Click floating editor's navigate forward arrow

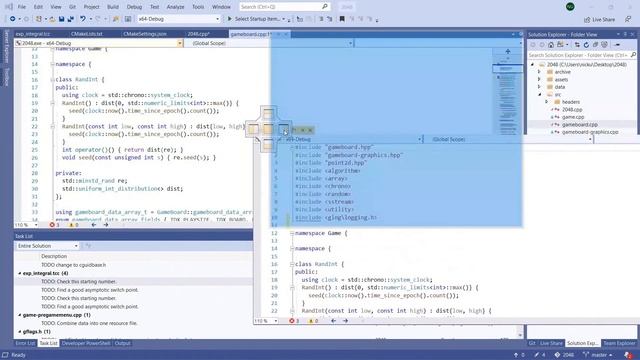[345, 321]
